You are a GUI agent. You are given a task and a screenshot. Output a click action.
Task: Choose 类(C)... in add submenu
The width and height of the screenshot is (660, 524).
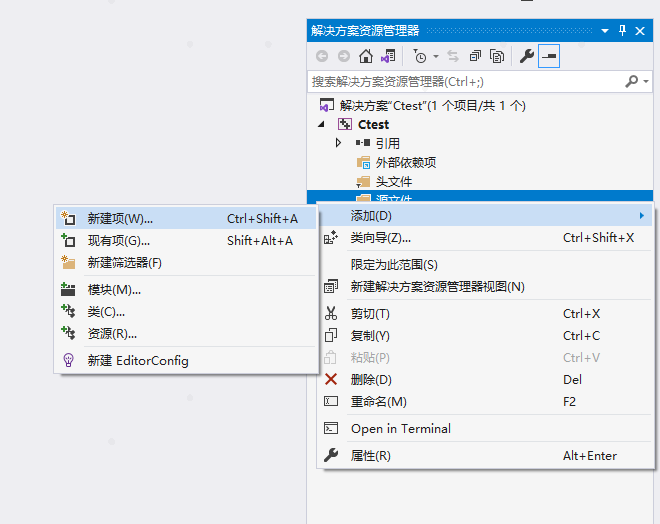tap(186, 312)
